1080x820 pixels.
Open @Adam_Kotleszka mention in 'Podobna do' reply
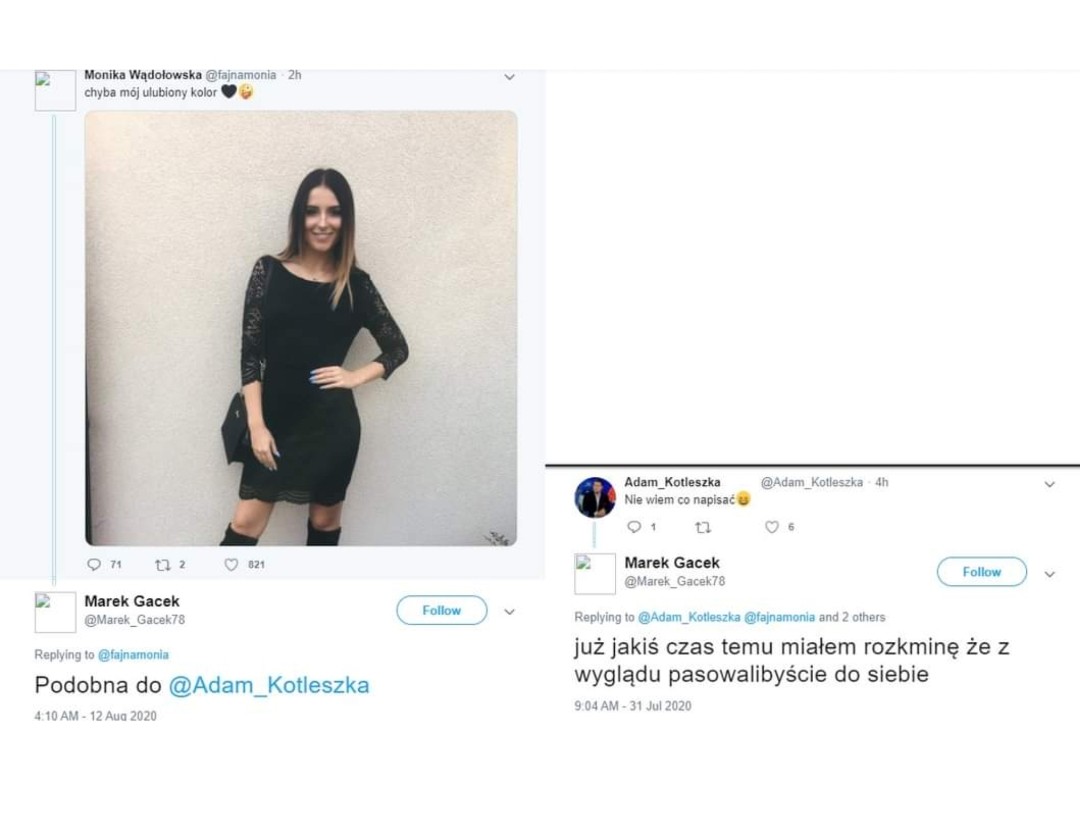pyautogui.click(x=269, y=685)
